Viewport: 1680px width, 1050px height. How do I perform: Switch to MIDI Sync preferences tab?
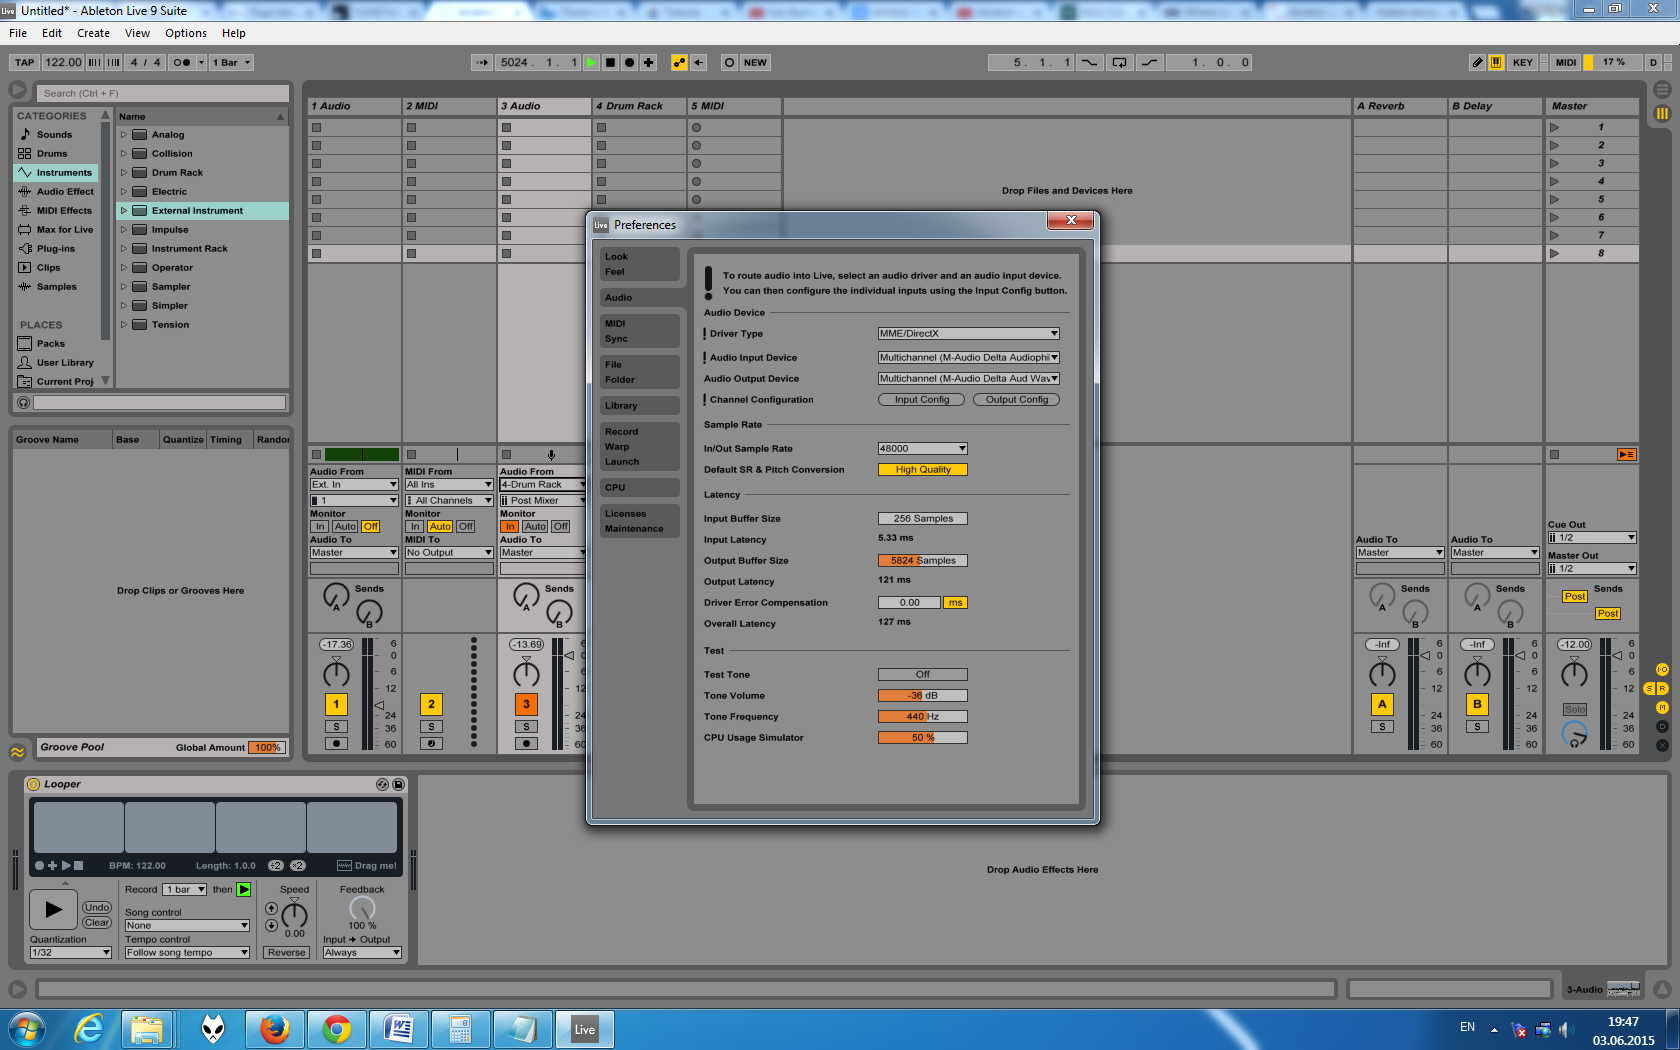tap(640, 331)
